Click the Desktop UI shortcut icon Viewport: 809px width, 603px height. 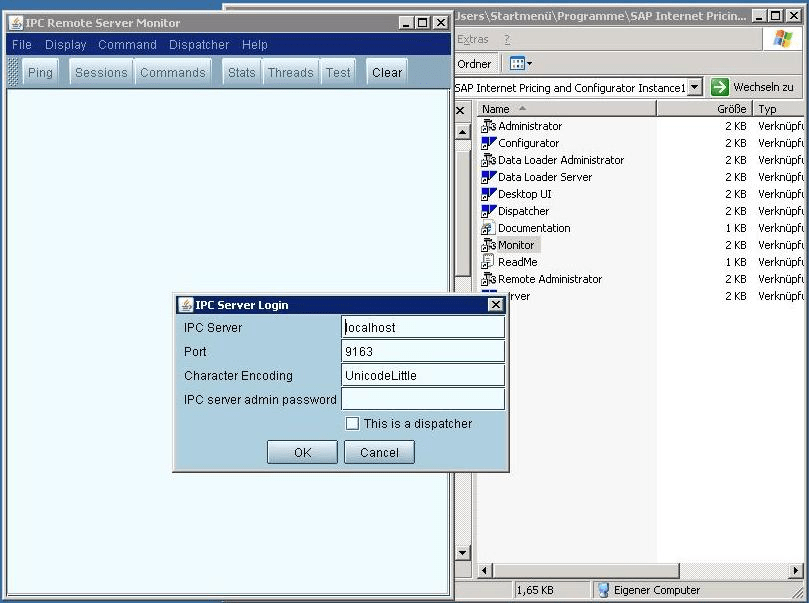coord(488,194)
